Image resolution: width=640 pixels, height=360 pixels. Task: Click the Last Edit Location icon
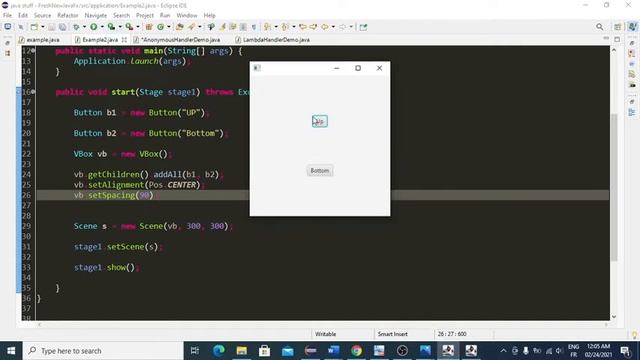pyautogui.click(x=303, y=27)
